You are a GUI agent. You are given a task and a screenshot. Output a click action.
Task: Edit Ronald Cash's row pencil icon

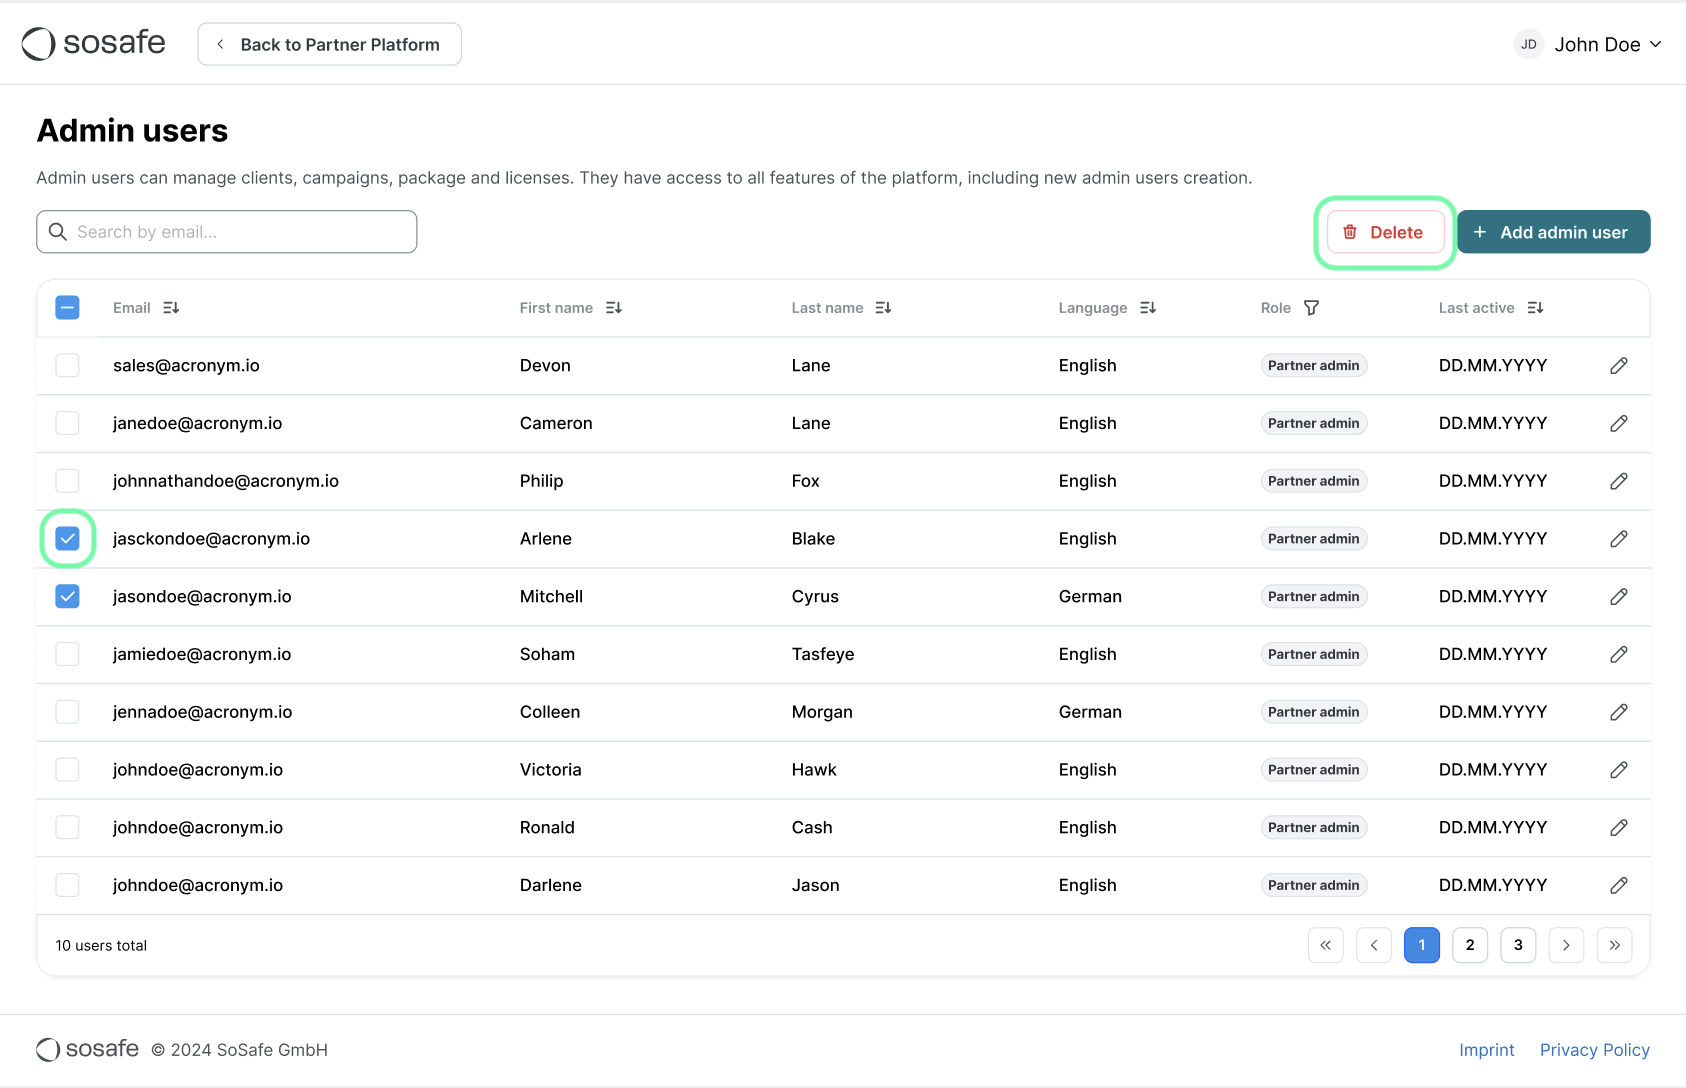1619,828
